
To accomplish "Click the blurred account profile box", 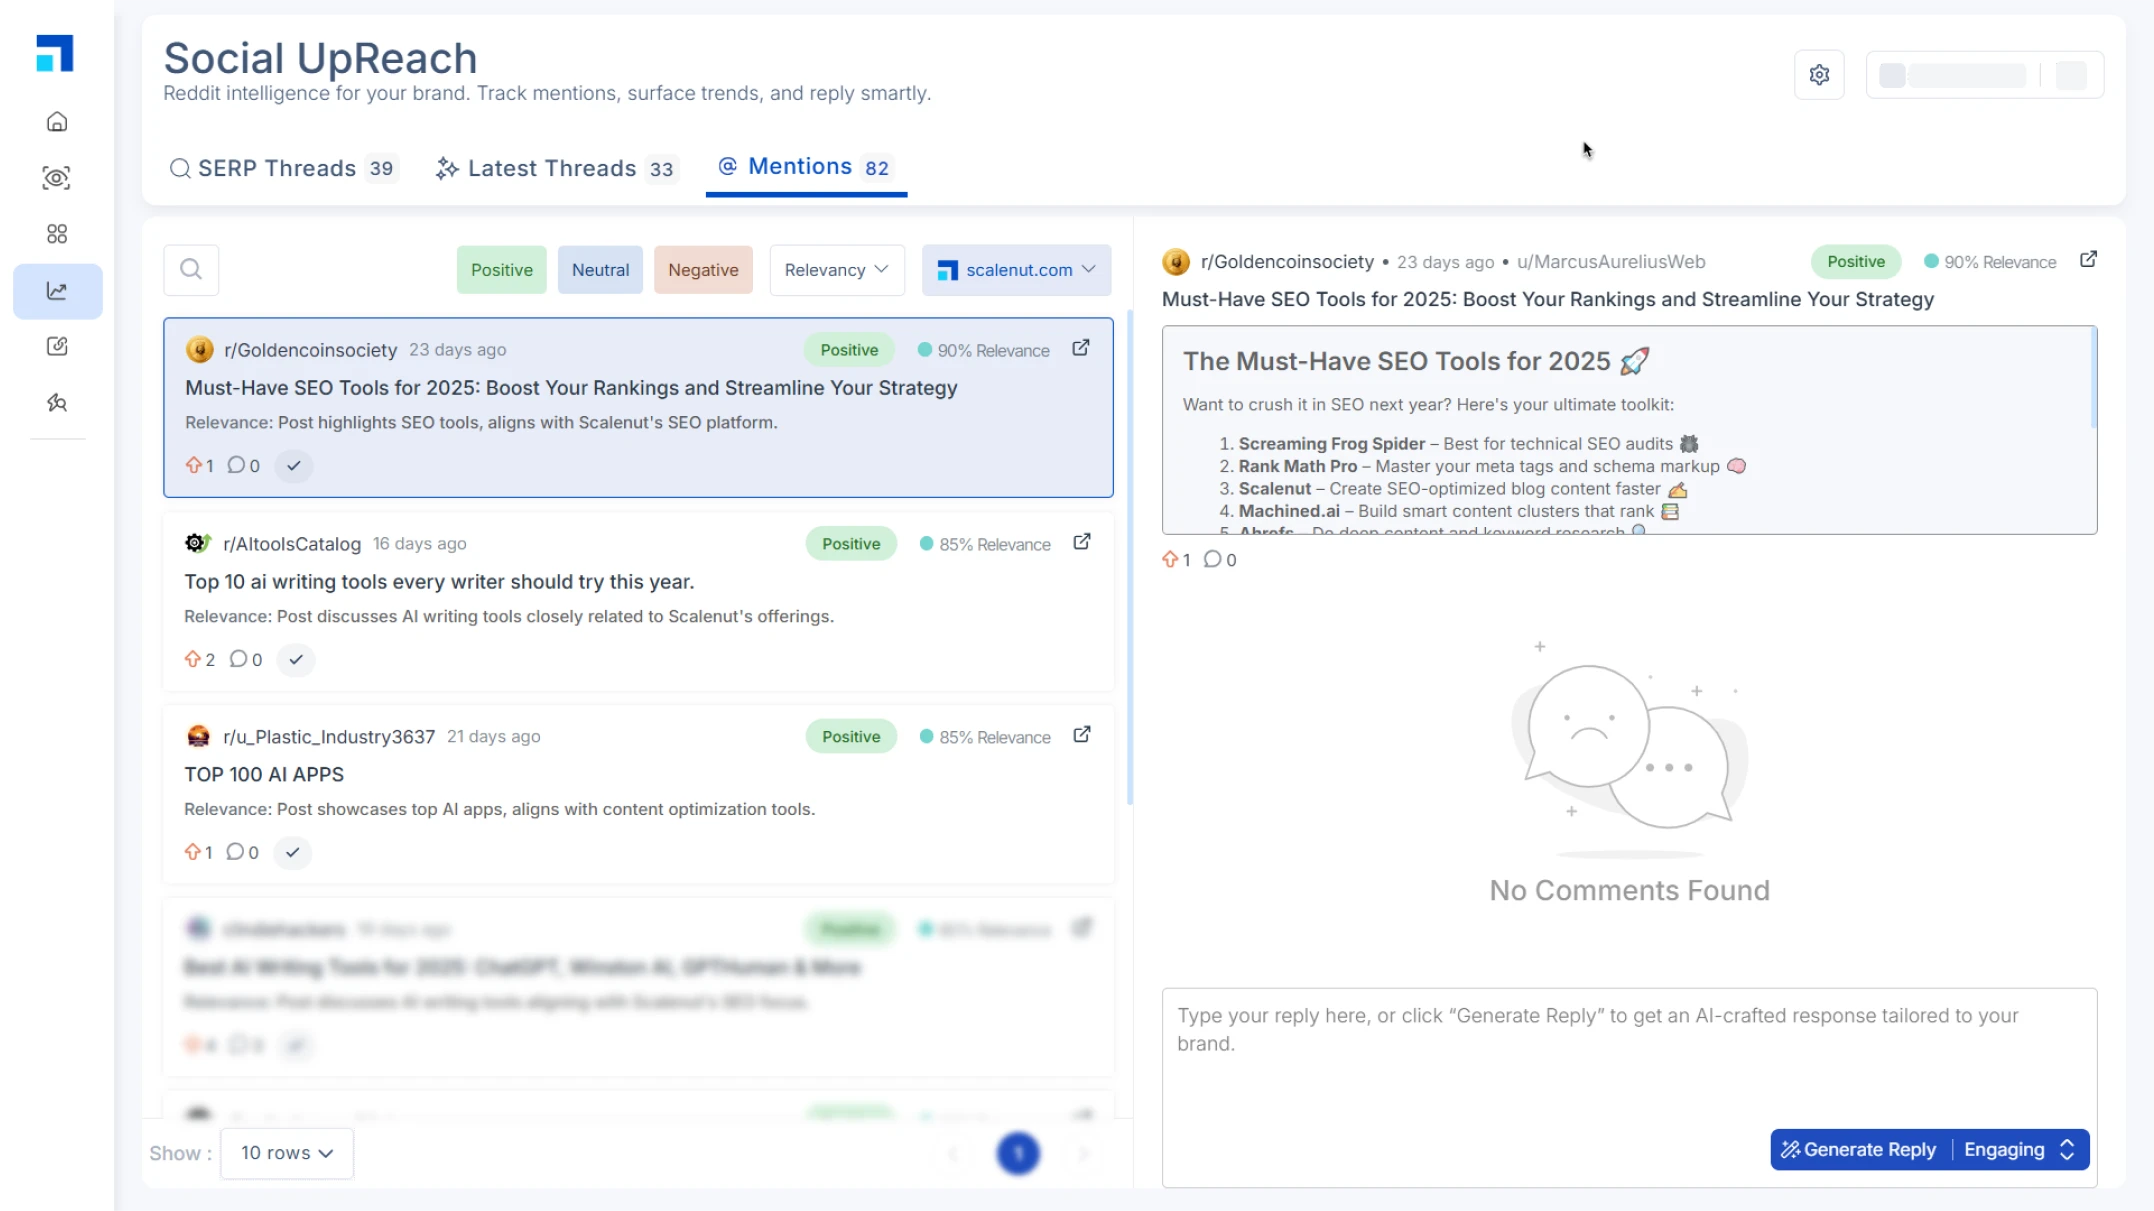I will pos(1985,75).
